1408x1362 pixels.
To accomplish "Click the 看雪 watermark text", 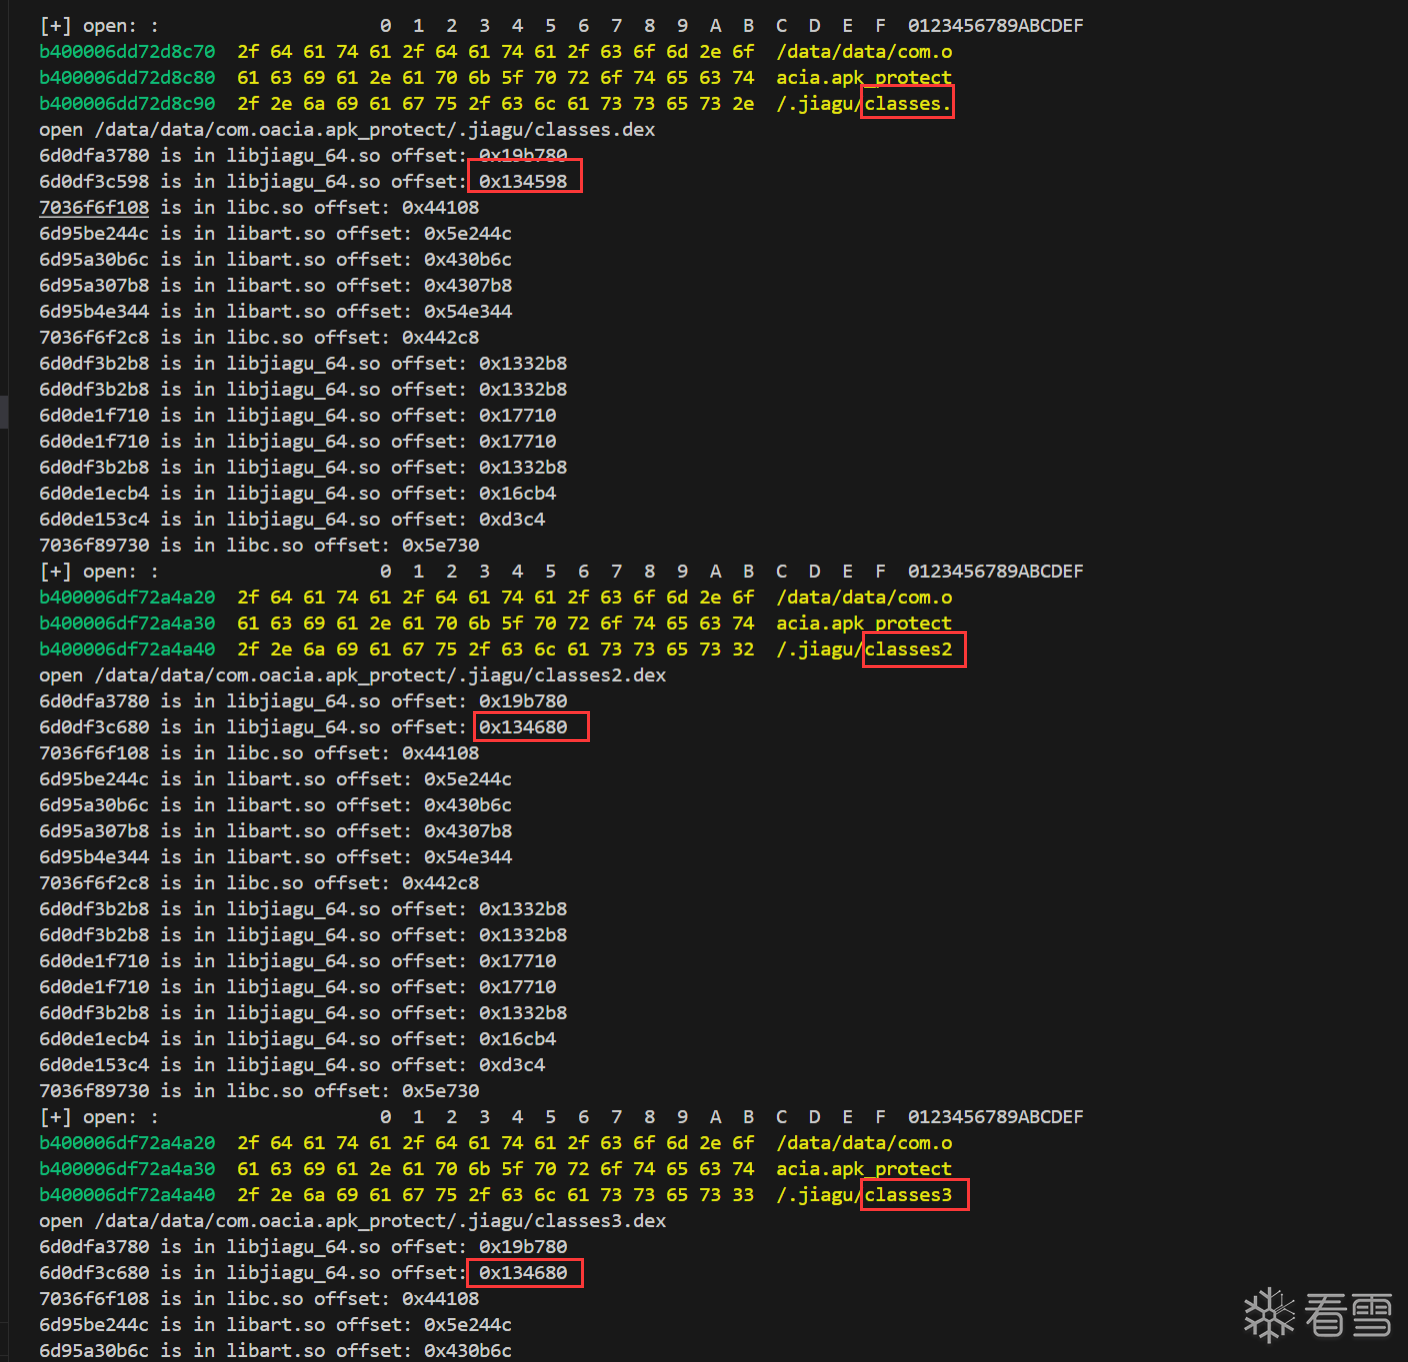I will pyautogui.click(x=1348, y=1315).
